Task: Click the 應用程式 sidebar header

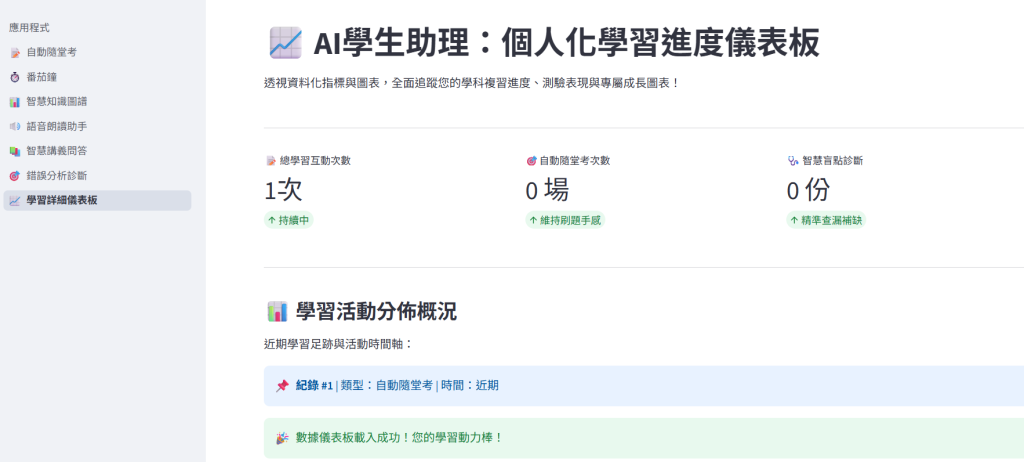Action: [x=29, y=28]
